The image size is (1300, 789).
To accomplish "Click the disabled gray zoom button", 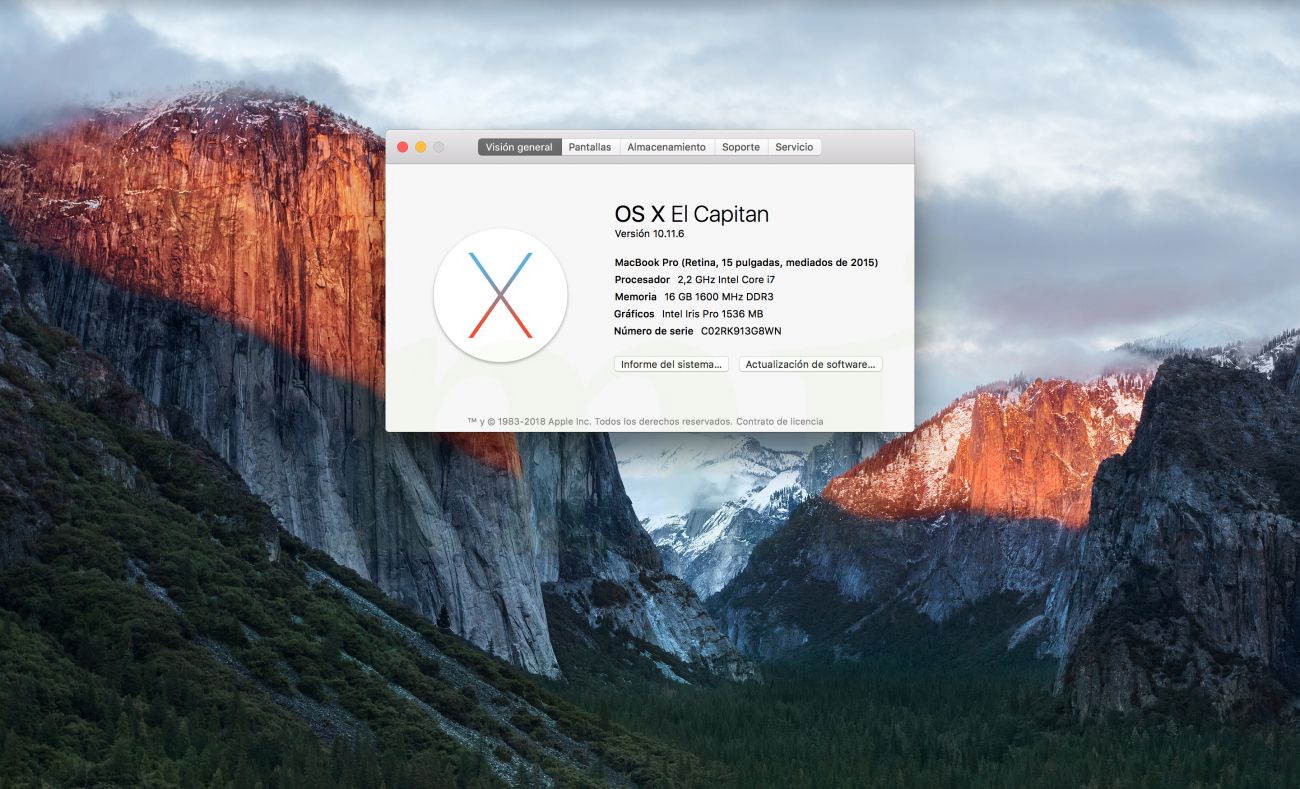I will (439, 147).
